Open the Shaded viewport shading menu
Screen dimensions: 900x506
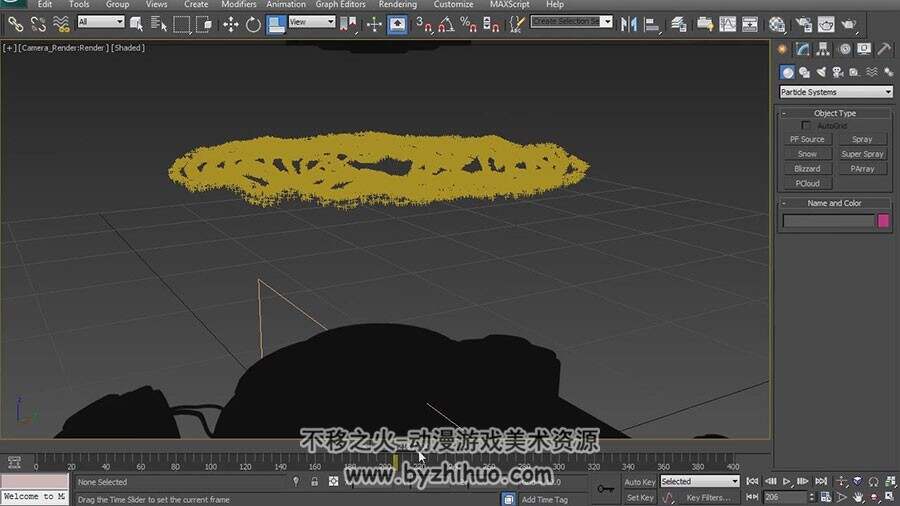[x=127, y=48]
